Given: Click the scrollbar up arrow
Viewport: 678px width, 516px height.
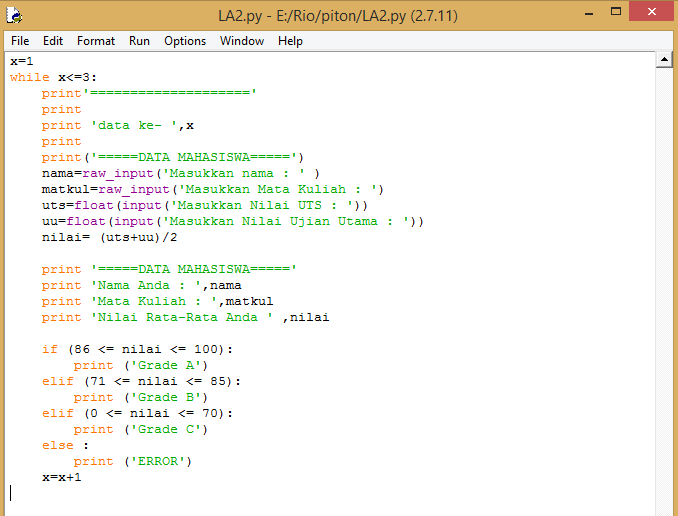Looking at the screenshot, I should [x=664, y=60].
